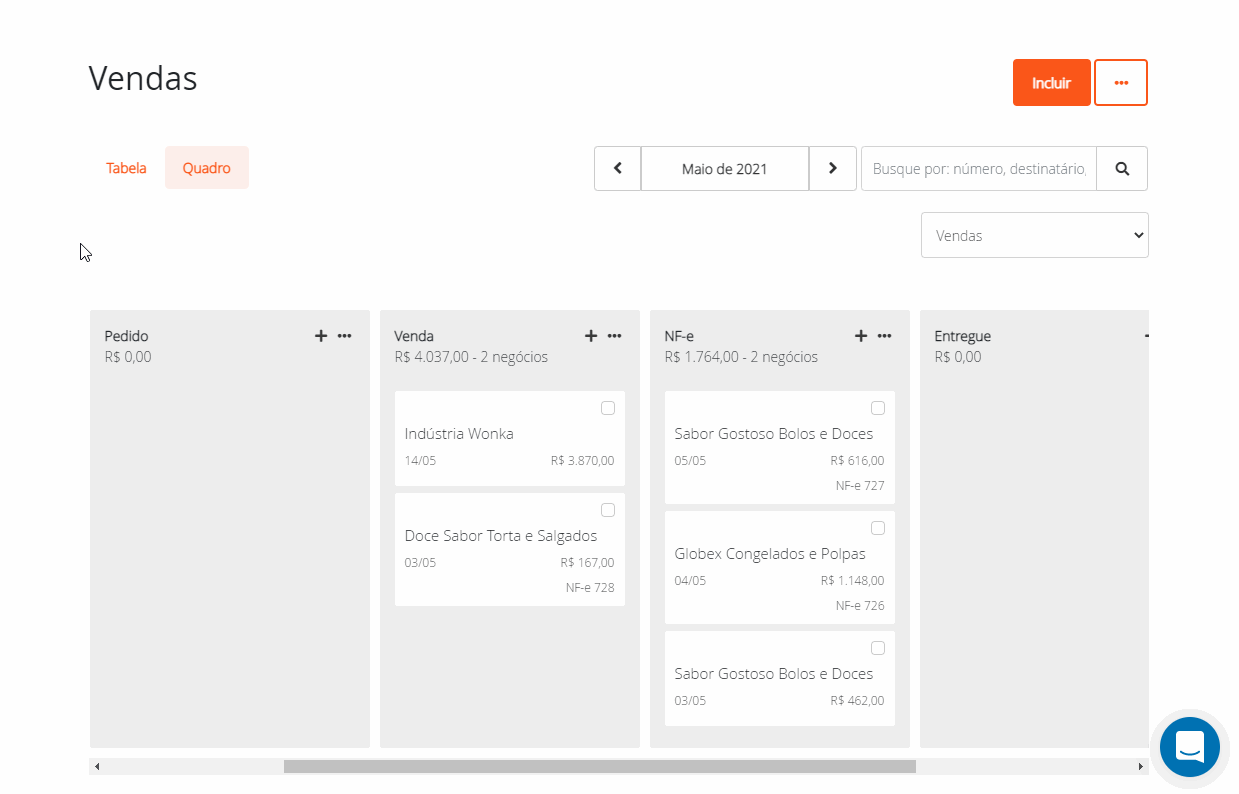Click the search magnifier icon

[1122, 169]
